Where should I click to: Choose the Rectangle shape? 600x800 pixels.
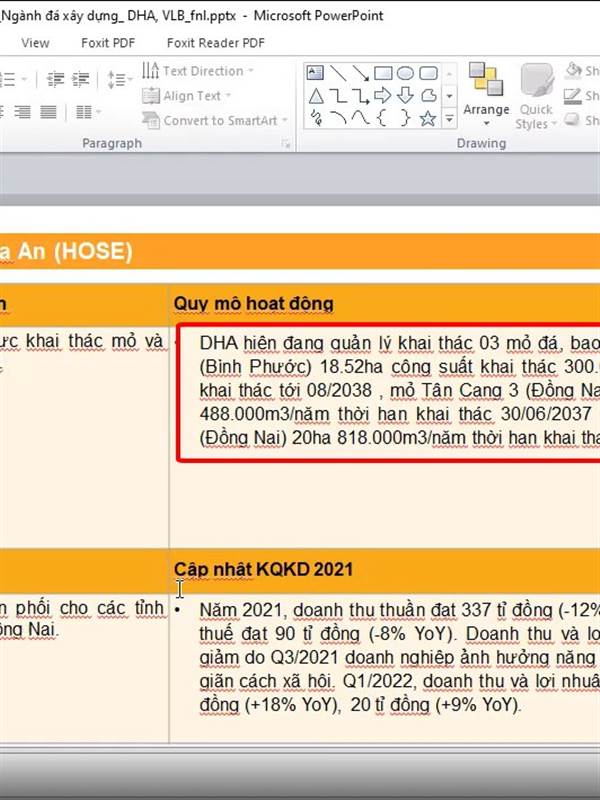383,73
